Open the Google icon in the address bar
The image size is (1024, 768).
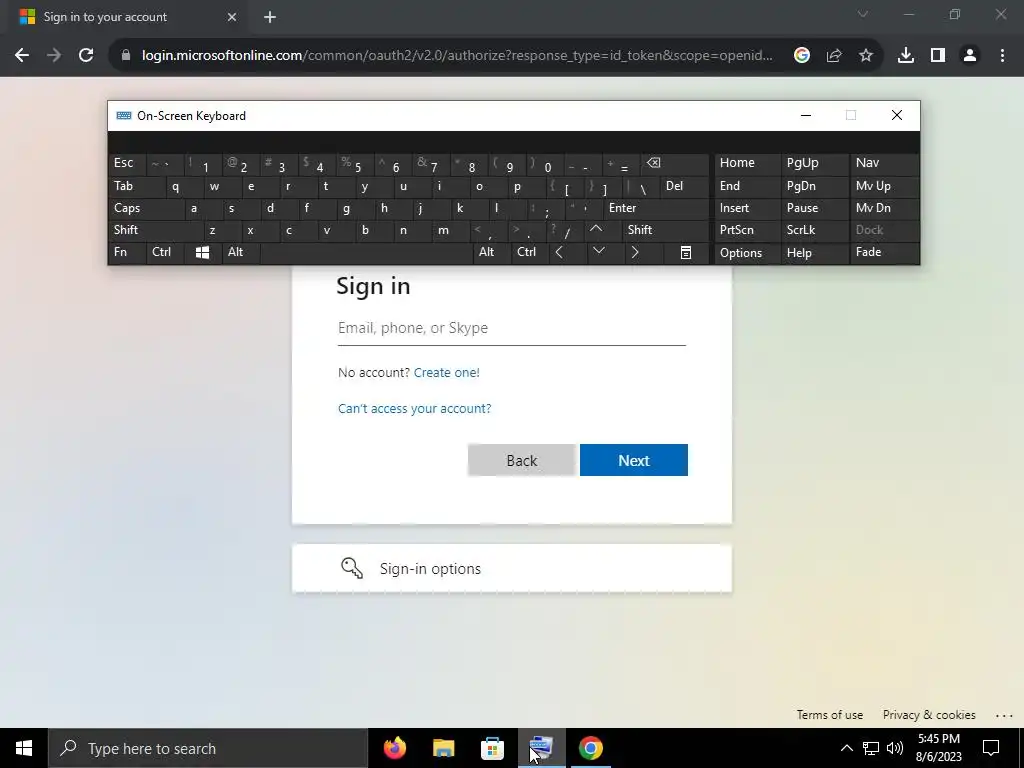click(802, 56)
